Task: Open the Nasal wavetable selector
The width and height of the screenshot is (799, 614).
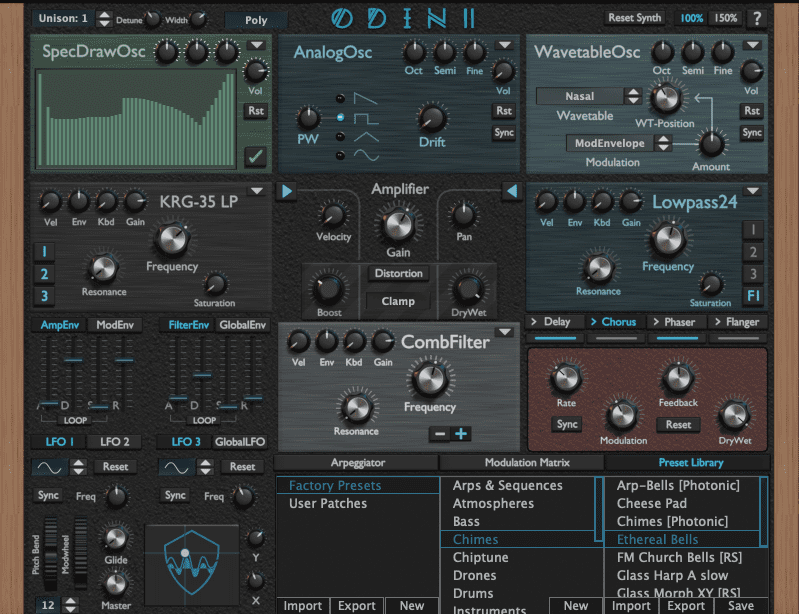Action: pyautogui.click(x=580, y=96)
